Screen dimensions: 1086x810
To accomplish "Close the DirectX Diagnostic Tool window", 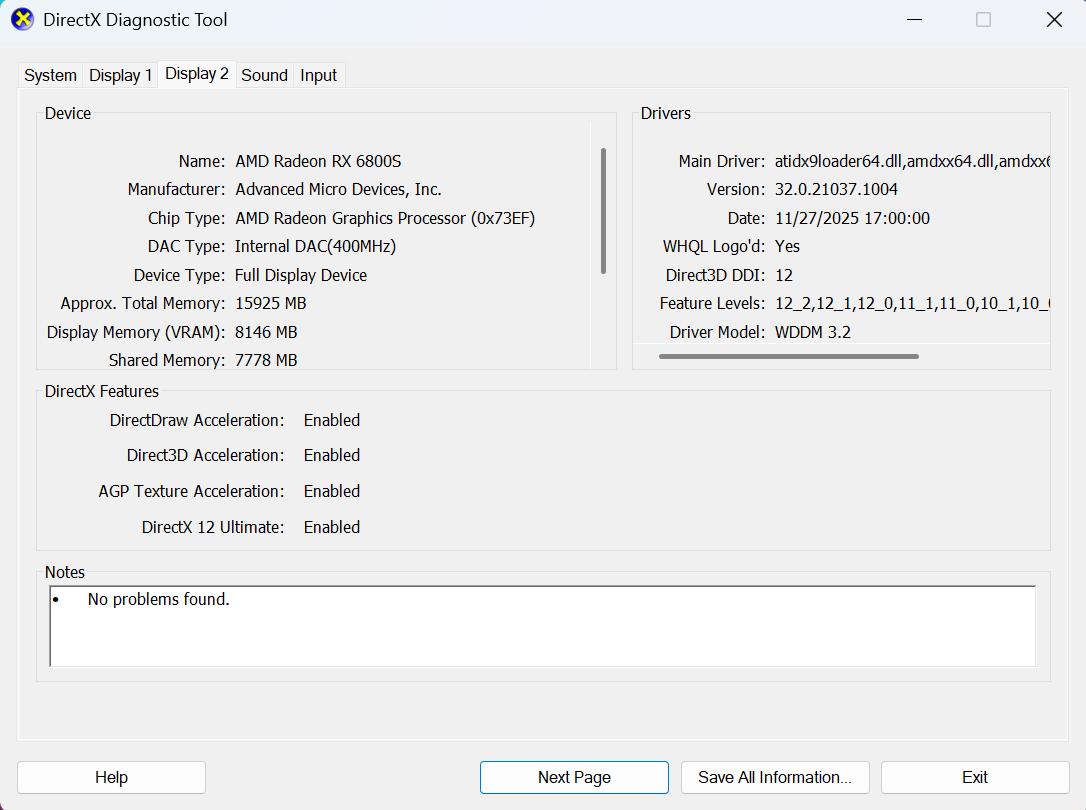I will click(x=1053, y=19).
